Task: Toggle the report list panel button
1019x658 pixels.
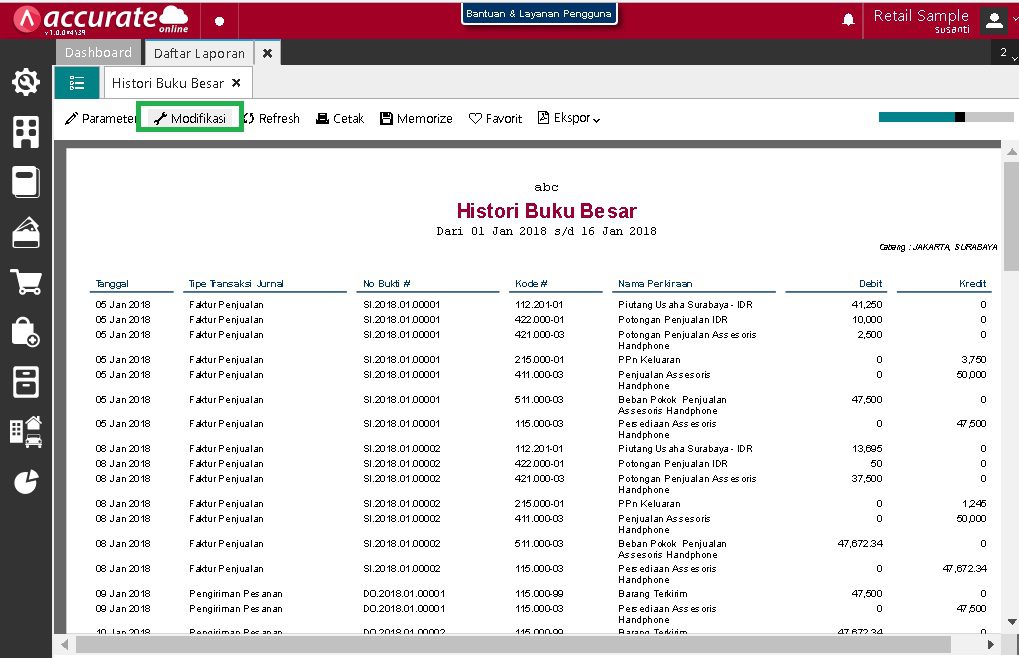Action: 77,83
